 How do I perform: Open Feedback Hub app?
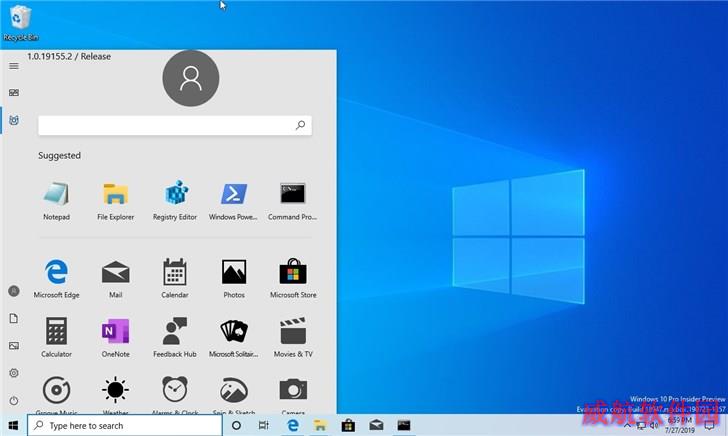[x=175, y=337]
